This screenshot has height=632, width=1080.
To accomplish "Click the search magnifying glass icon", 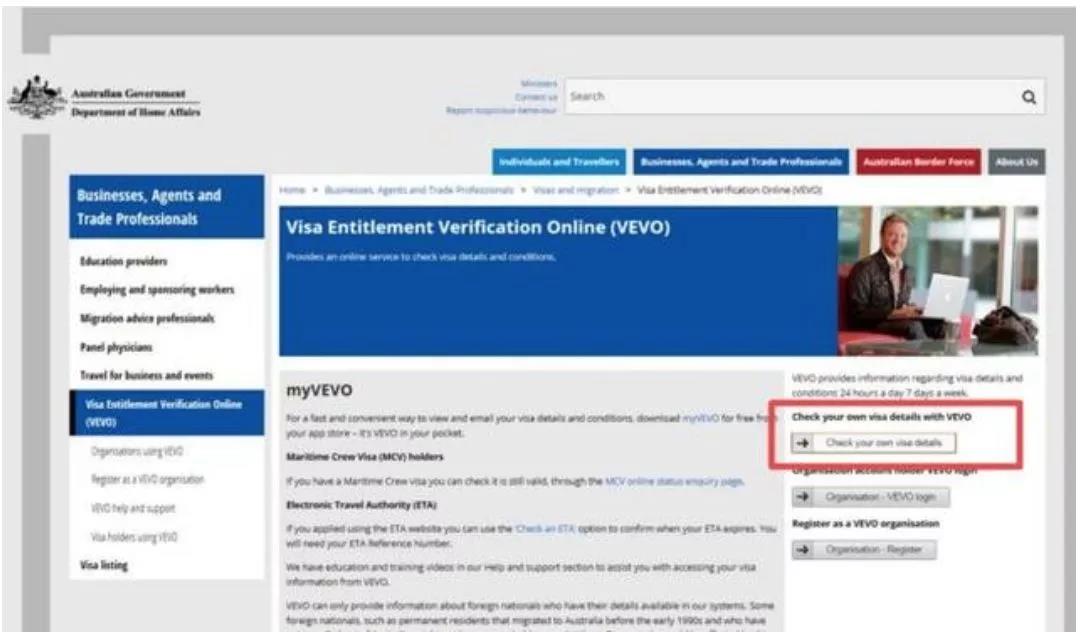I will point(1027,97).
